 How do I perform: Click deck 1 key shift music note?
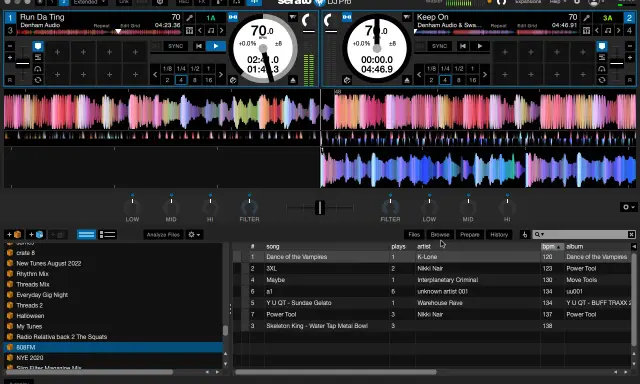[x=211, y=30]
